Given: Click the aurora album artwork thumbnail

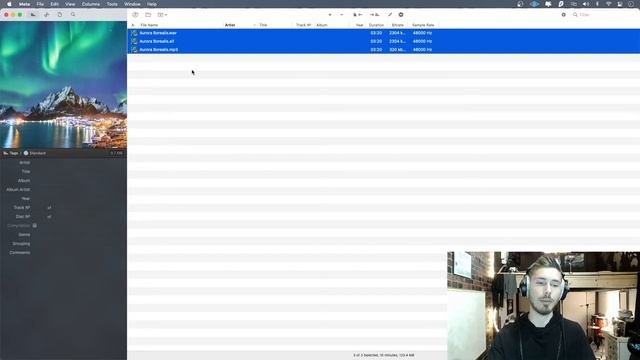Looking at the screenshot, I should pyautogui.click(x=63, y=85).
